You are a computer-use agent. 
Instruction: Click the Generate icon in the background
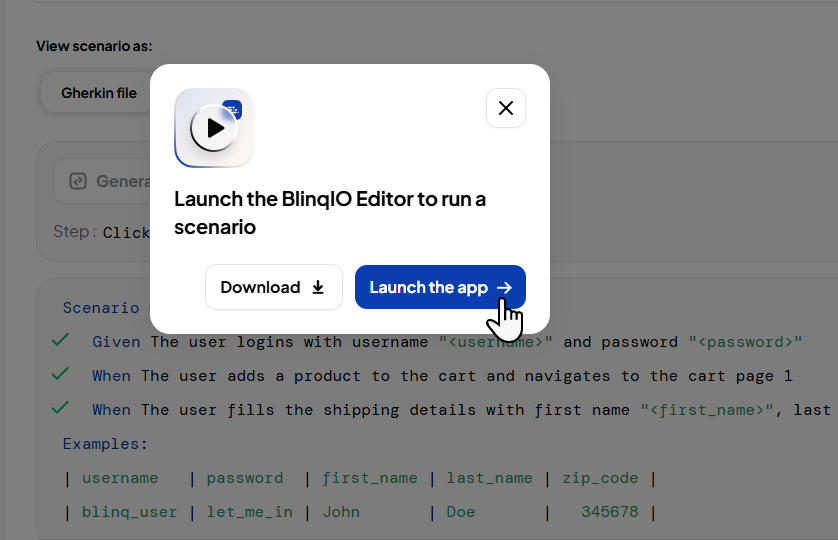pos(78,181)
